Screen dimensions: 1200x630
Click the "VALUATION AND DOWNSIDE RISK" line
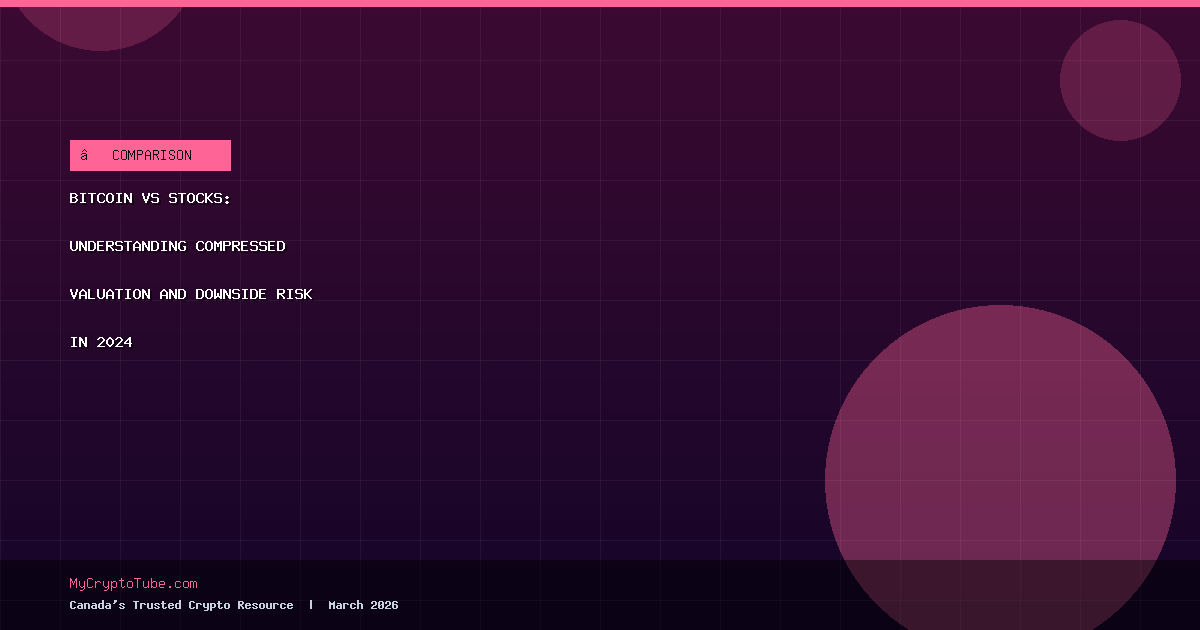(190, 294)
